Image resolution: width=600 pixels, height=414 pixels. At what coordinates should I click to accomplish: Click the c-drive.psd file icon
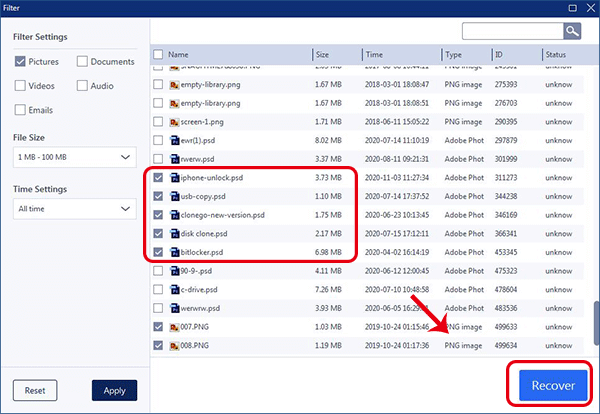coord(174,288)
